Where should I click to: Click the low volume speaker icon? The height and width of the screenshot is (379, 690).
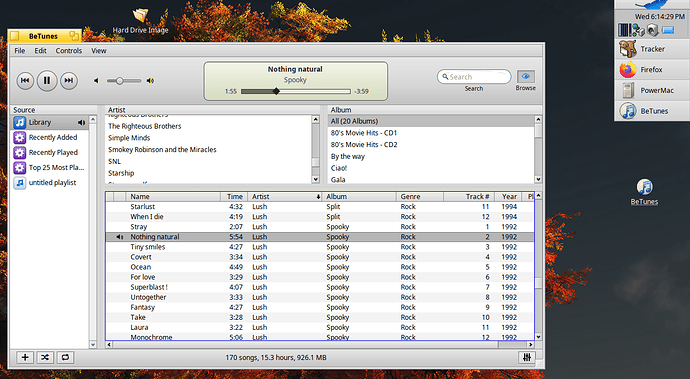point(96,81)
